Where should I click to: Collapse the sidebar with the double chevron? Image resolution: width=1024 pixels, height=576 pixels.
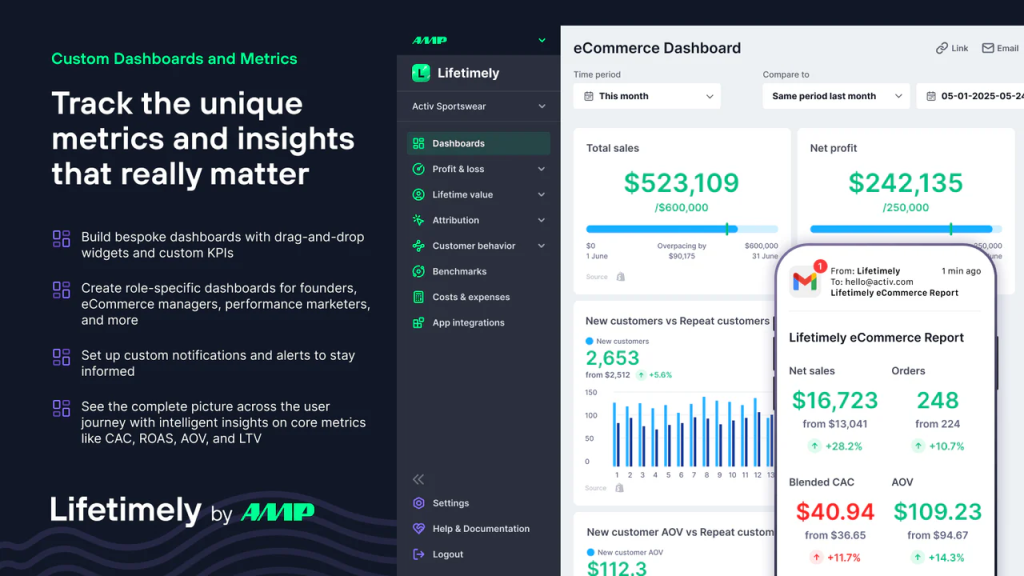(x=418, y=478)
